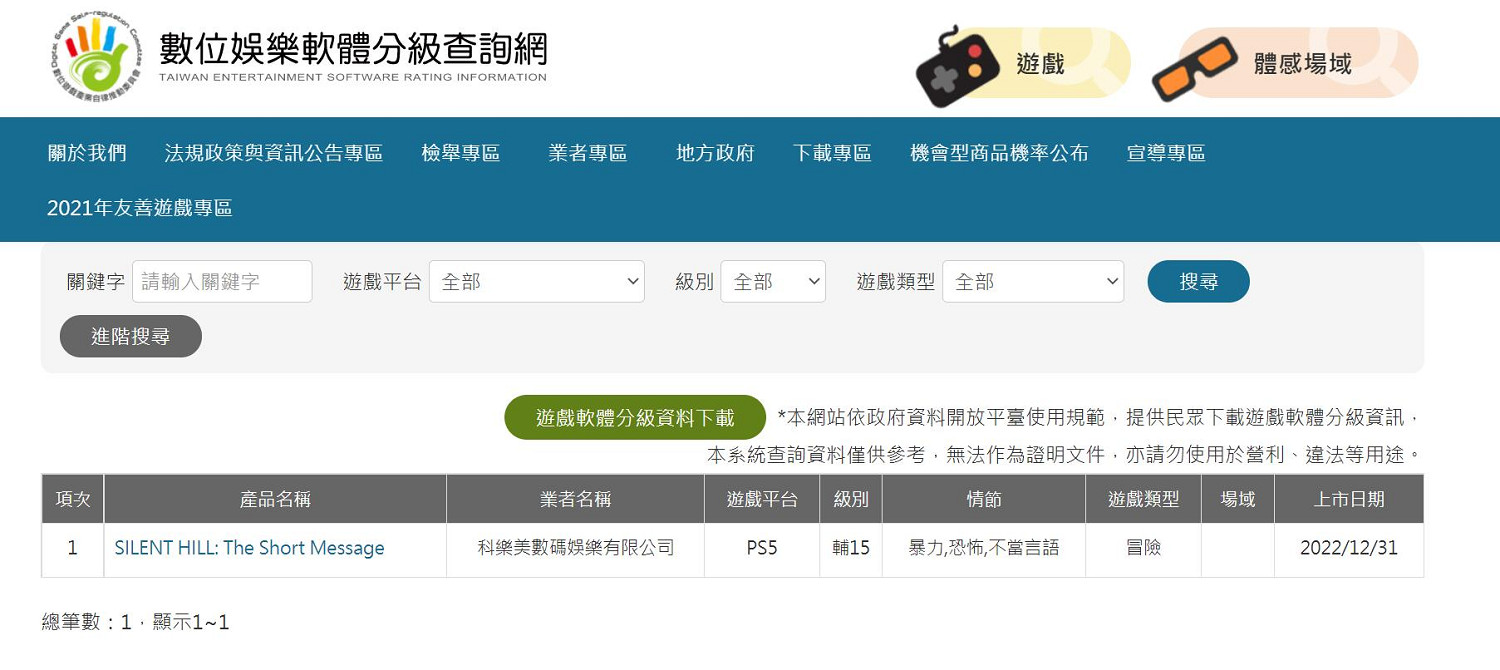Click the game controller icon
1500x670 pixels.
coord(956,65)
